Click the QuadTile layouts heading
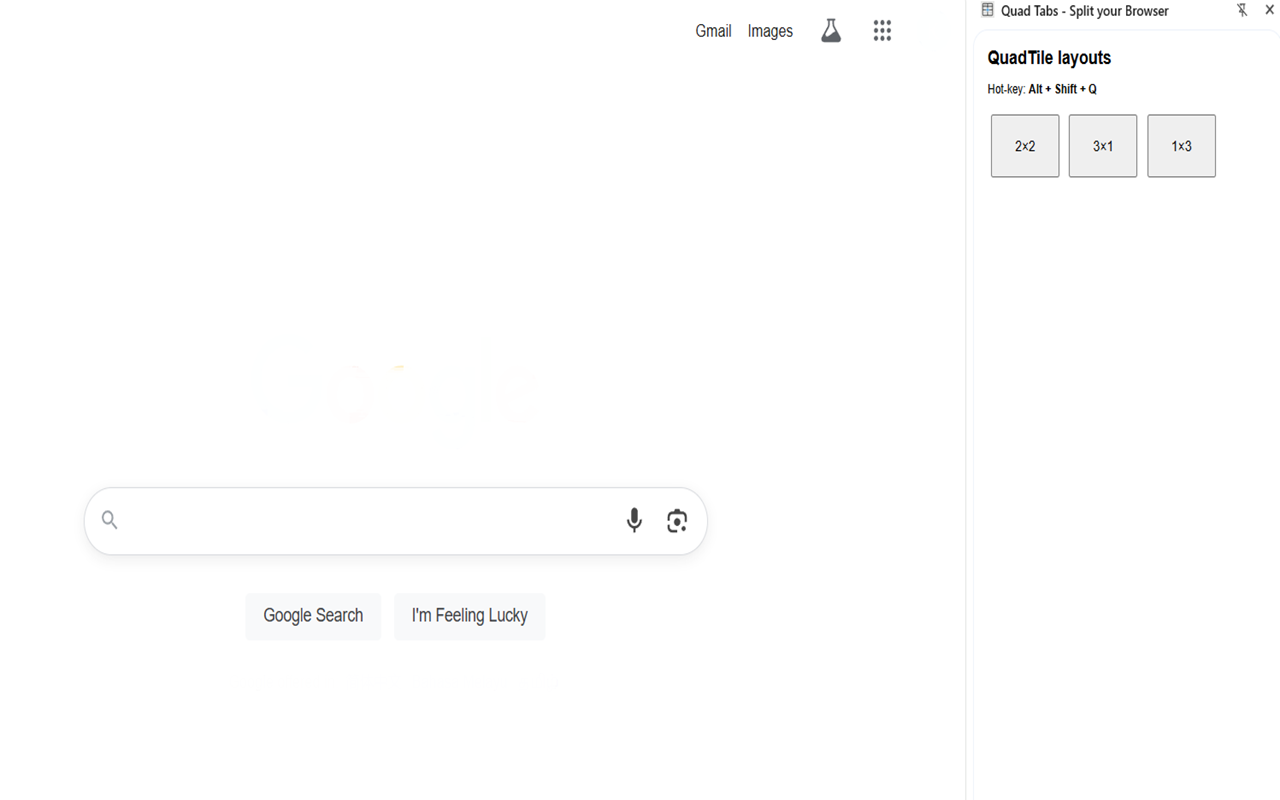This screenshot has width=1280, height=800. tap(1049, 58)
